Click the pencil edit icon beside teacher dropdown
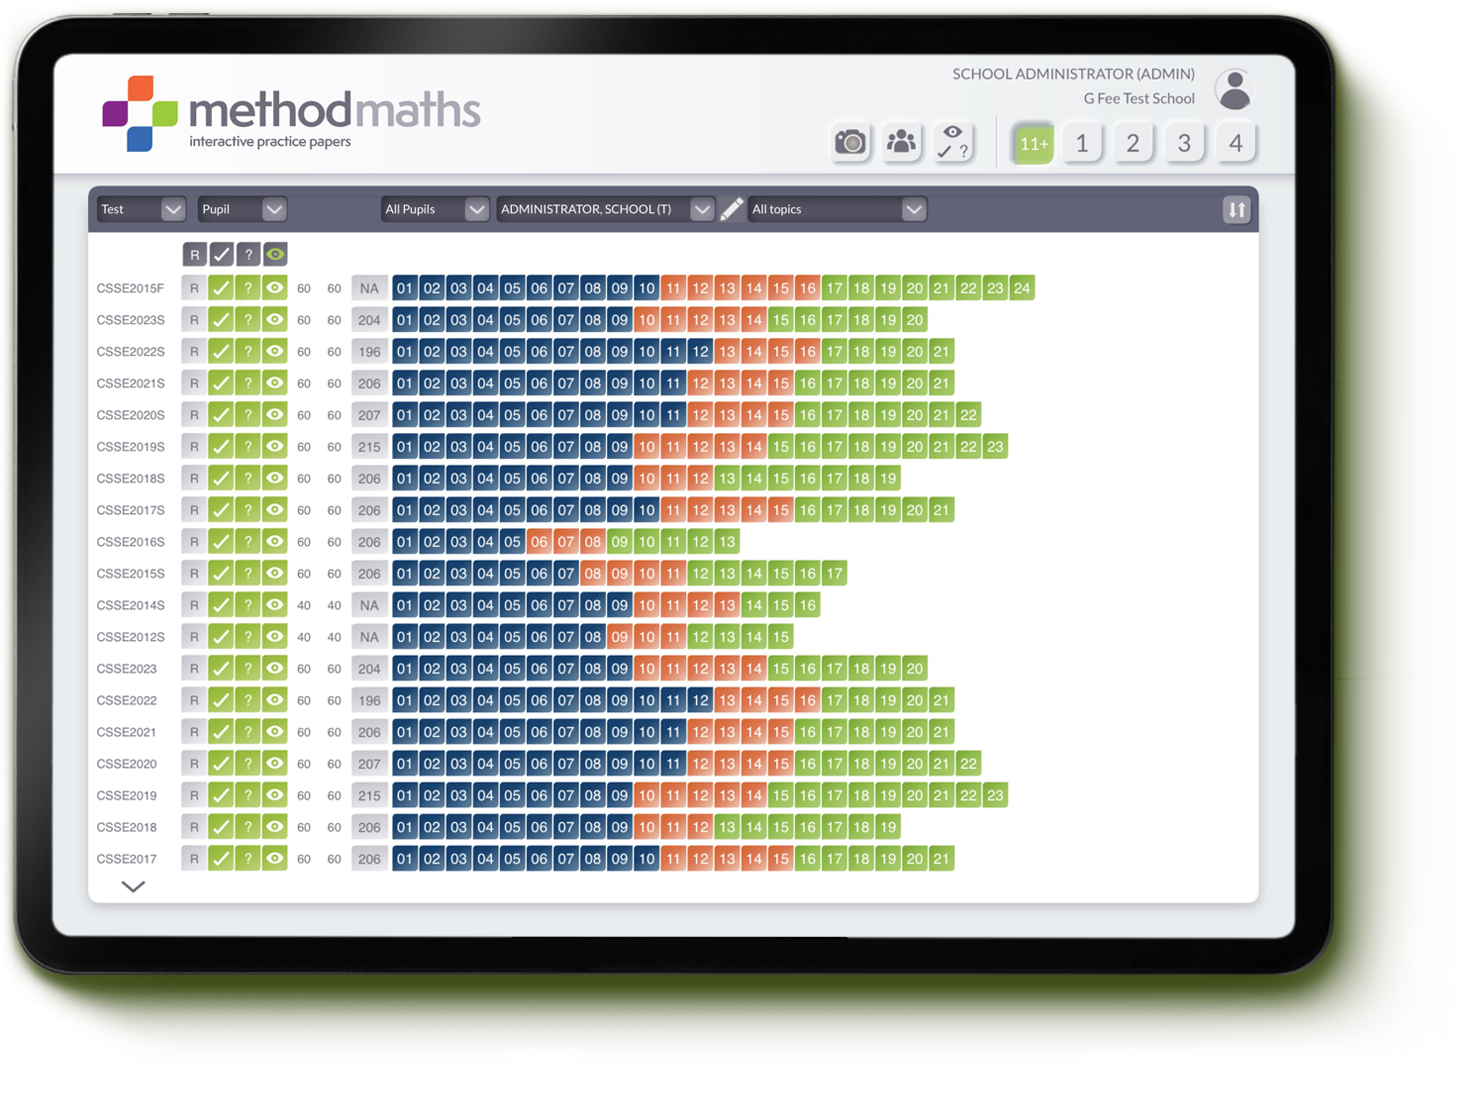1457x1095 pixels. pyautogui.click(x=732, y=209)
